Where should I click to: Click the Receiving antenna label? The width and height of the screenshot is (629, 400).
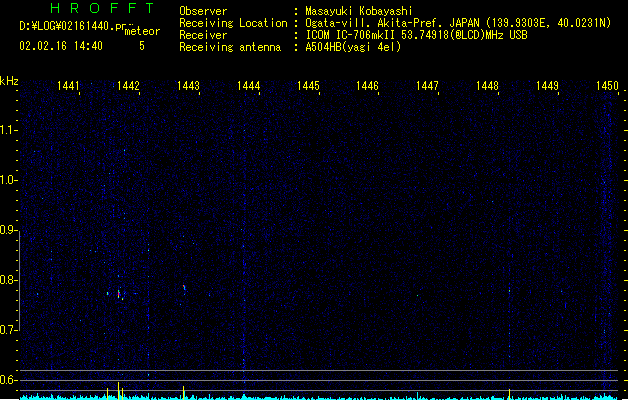tap(230, 47)
